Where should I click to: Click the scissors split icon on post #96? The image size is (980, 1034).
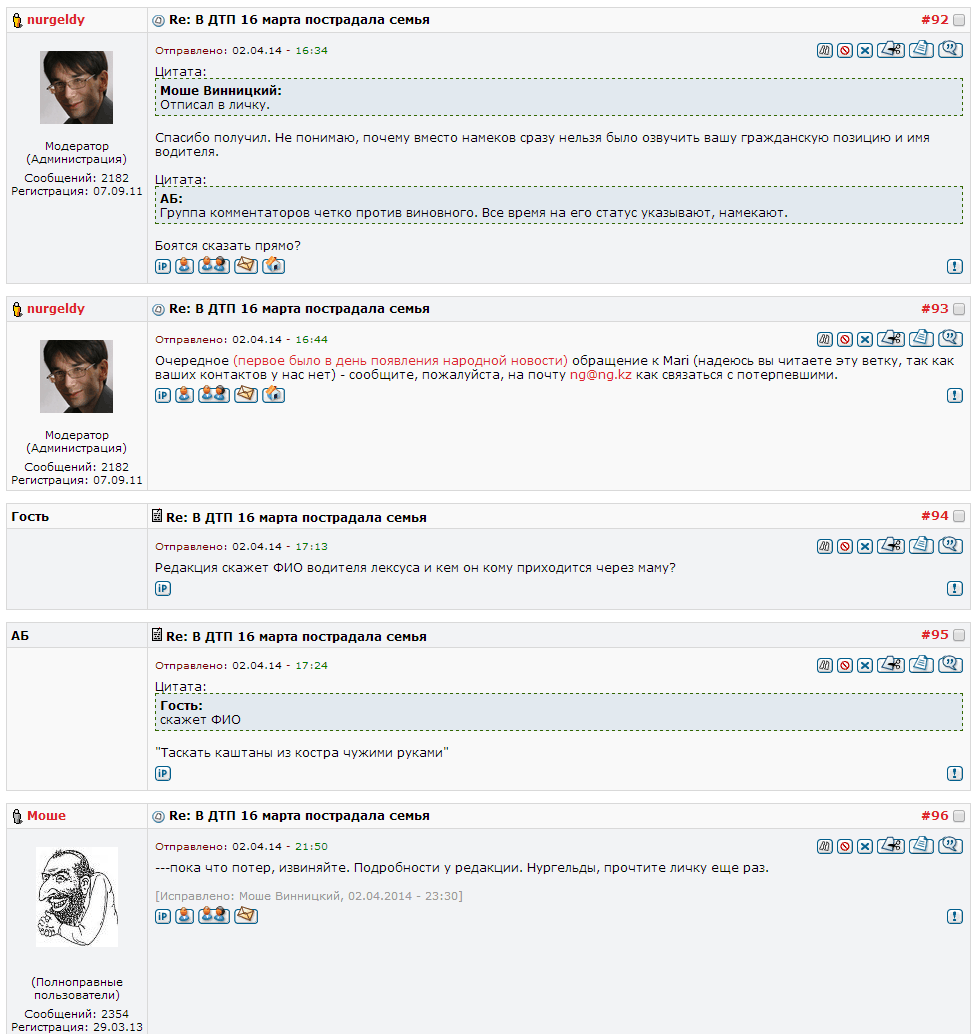tap(891, 846)
